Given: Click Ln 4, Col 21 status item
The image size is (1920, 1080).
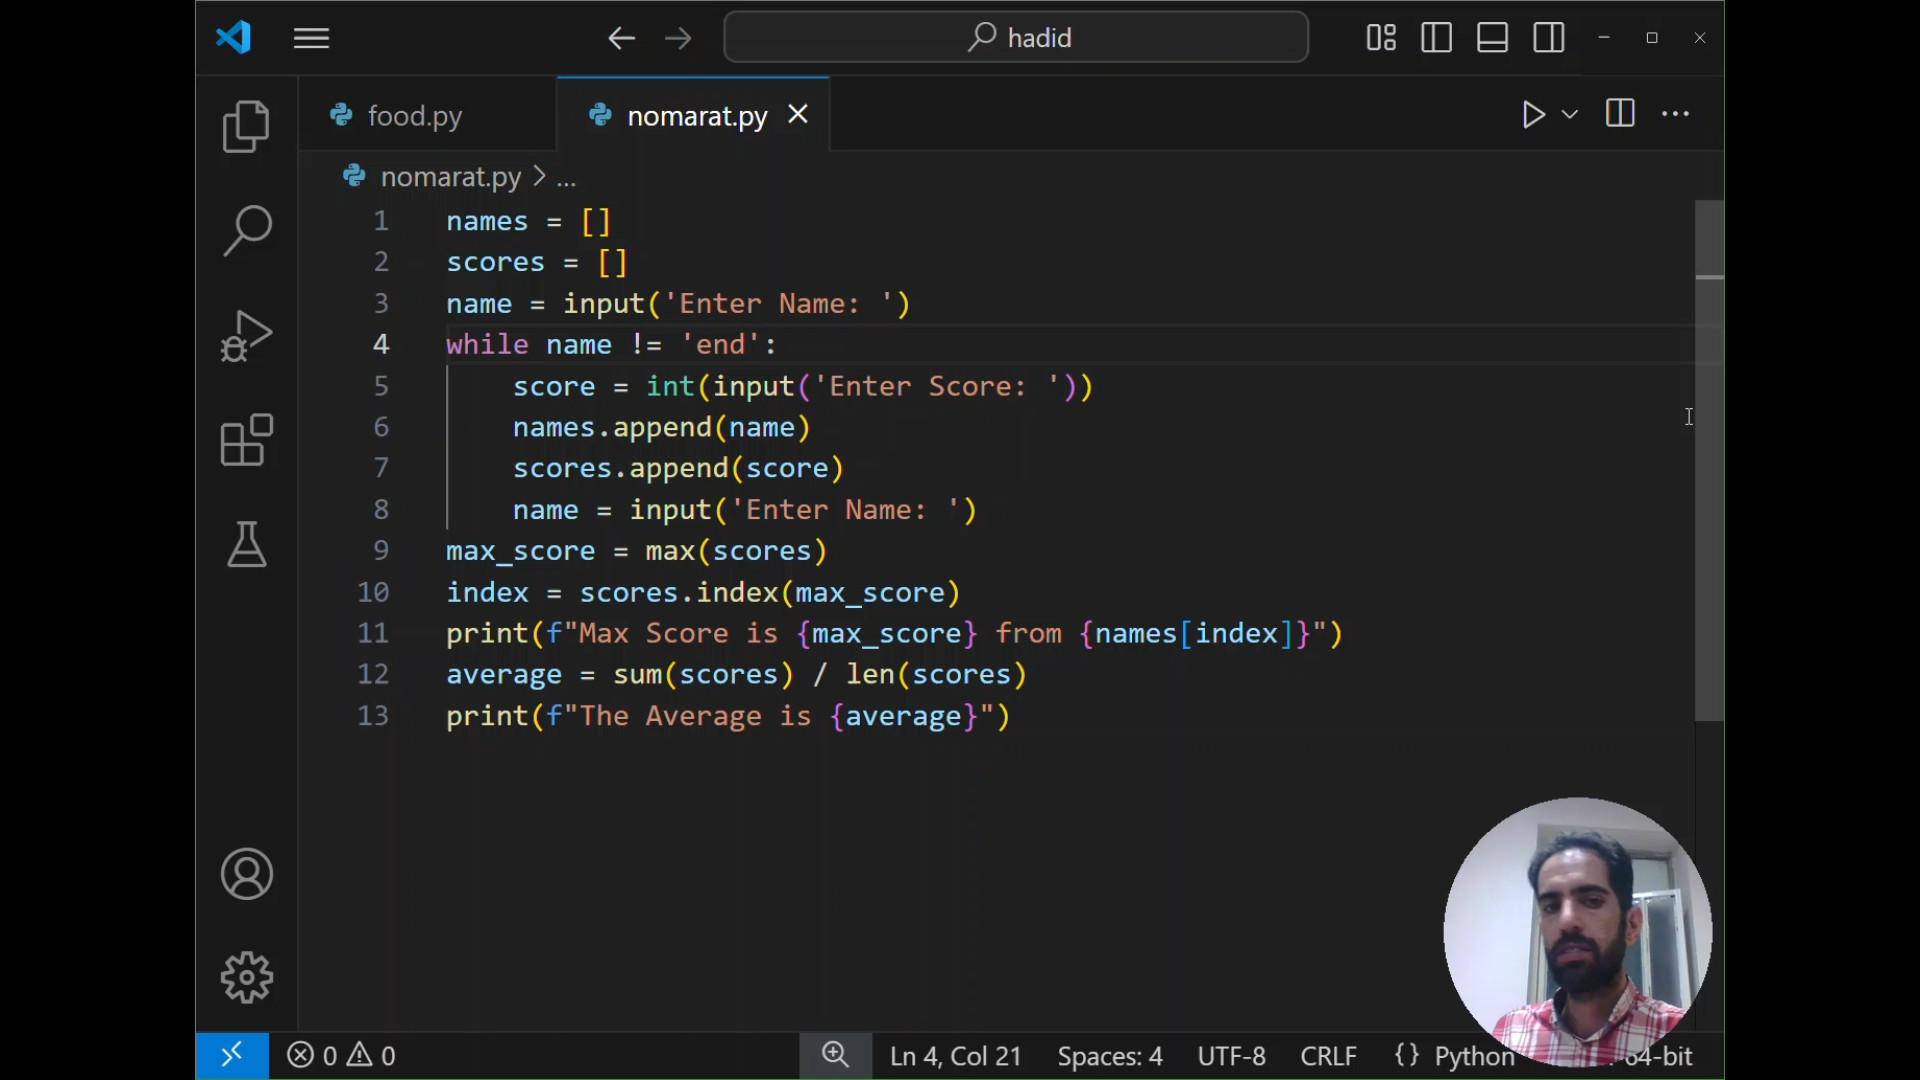Looking at the screenshot, I should pos(955,1056).
